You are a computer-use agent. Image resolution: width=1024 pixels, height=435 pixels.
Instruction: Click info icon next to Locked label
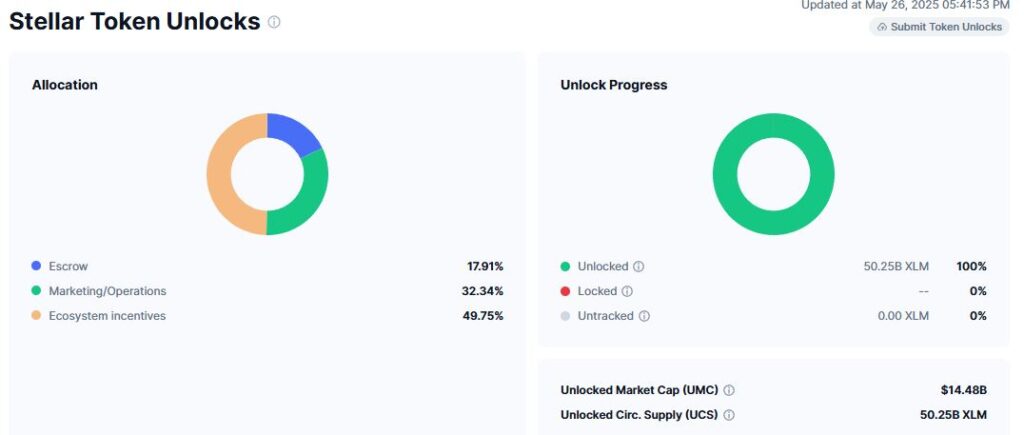627,292
